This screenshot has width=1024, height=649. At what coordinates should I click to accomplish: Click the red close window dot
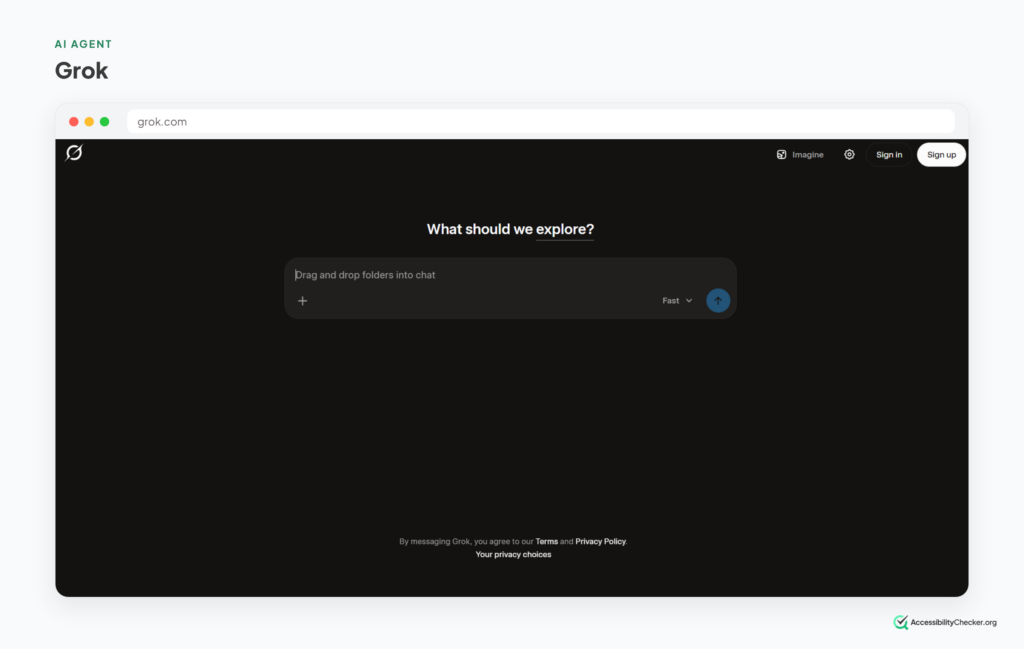pos(74,121)
